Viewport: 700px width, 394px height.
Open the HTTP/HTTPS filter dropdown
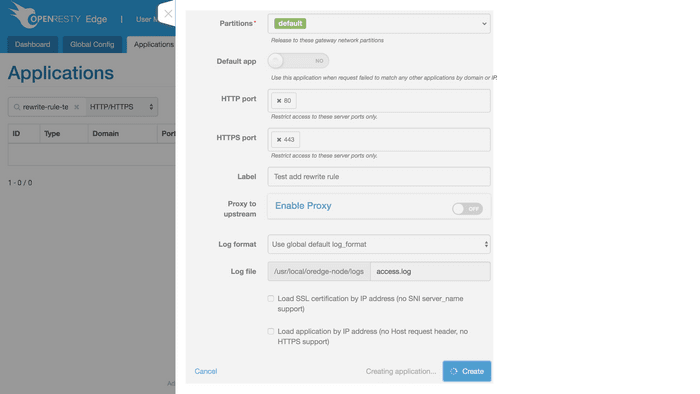121,107
